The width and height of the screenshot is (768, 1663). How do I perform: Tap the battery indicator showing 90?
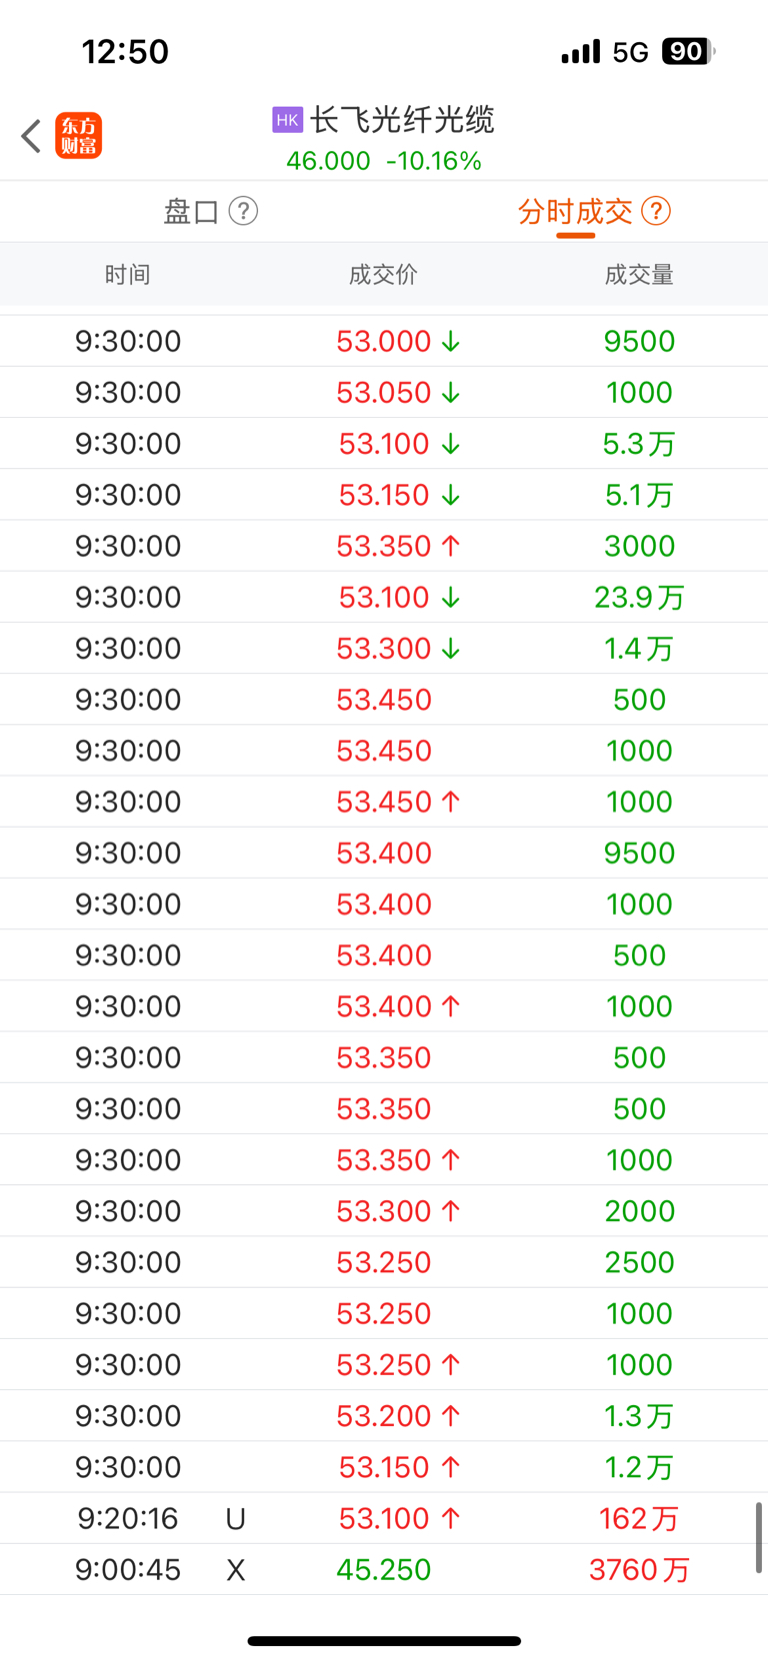688,51
